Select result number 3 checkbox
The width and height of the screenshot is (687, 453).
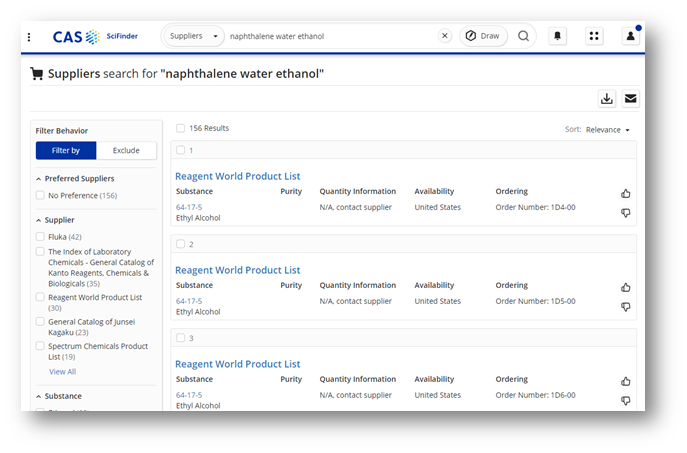[x=181, y=337]
